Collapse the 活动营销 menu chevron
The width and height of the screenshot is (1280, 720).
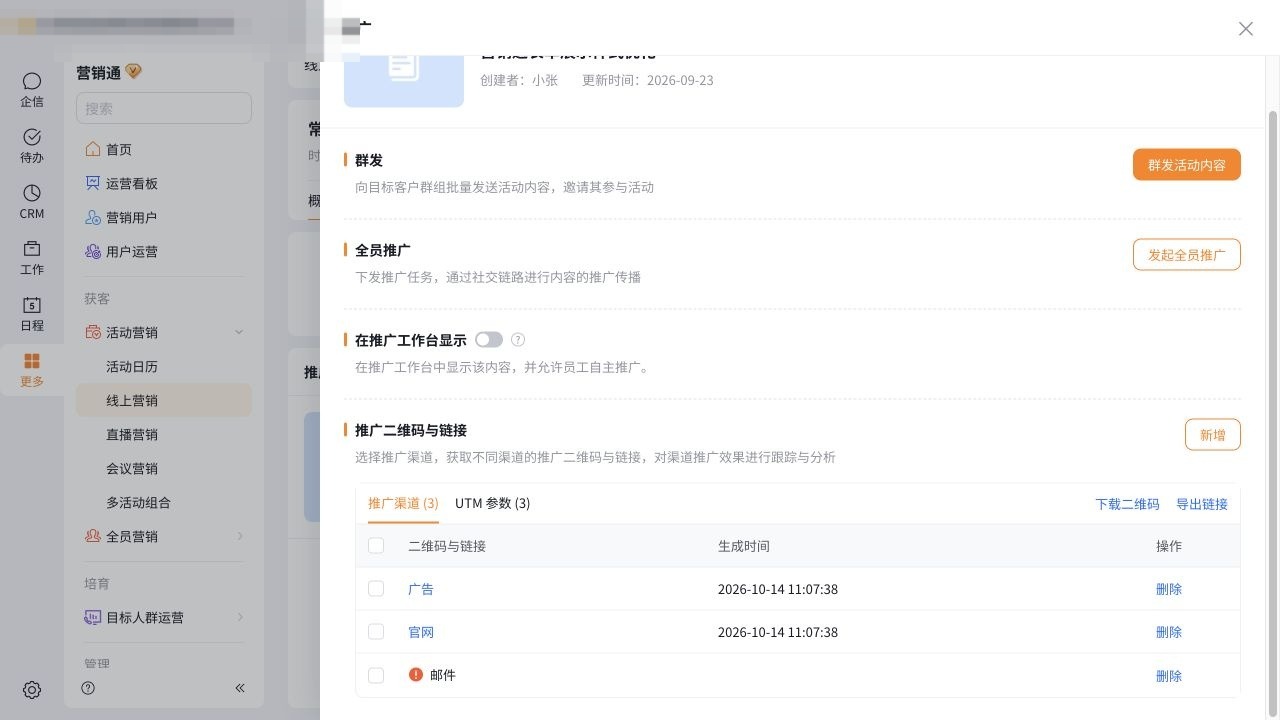pyautogui.click(x=239, y=332)
